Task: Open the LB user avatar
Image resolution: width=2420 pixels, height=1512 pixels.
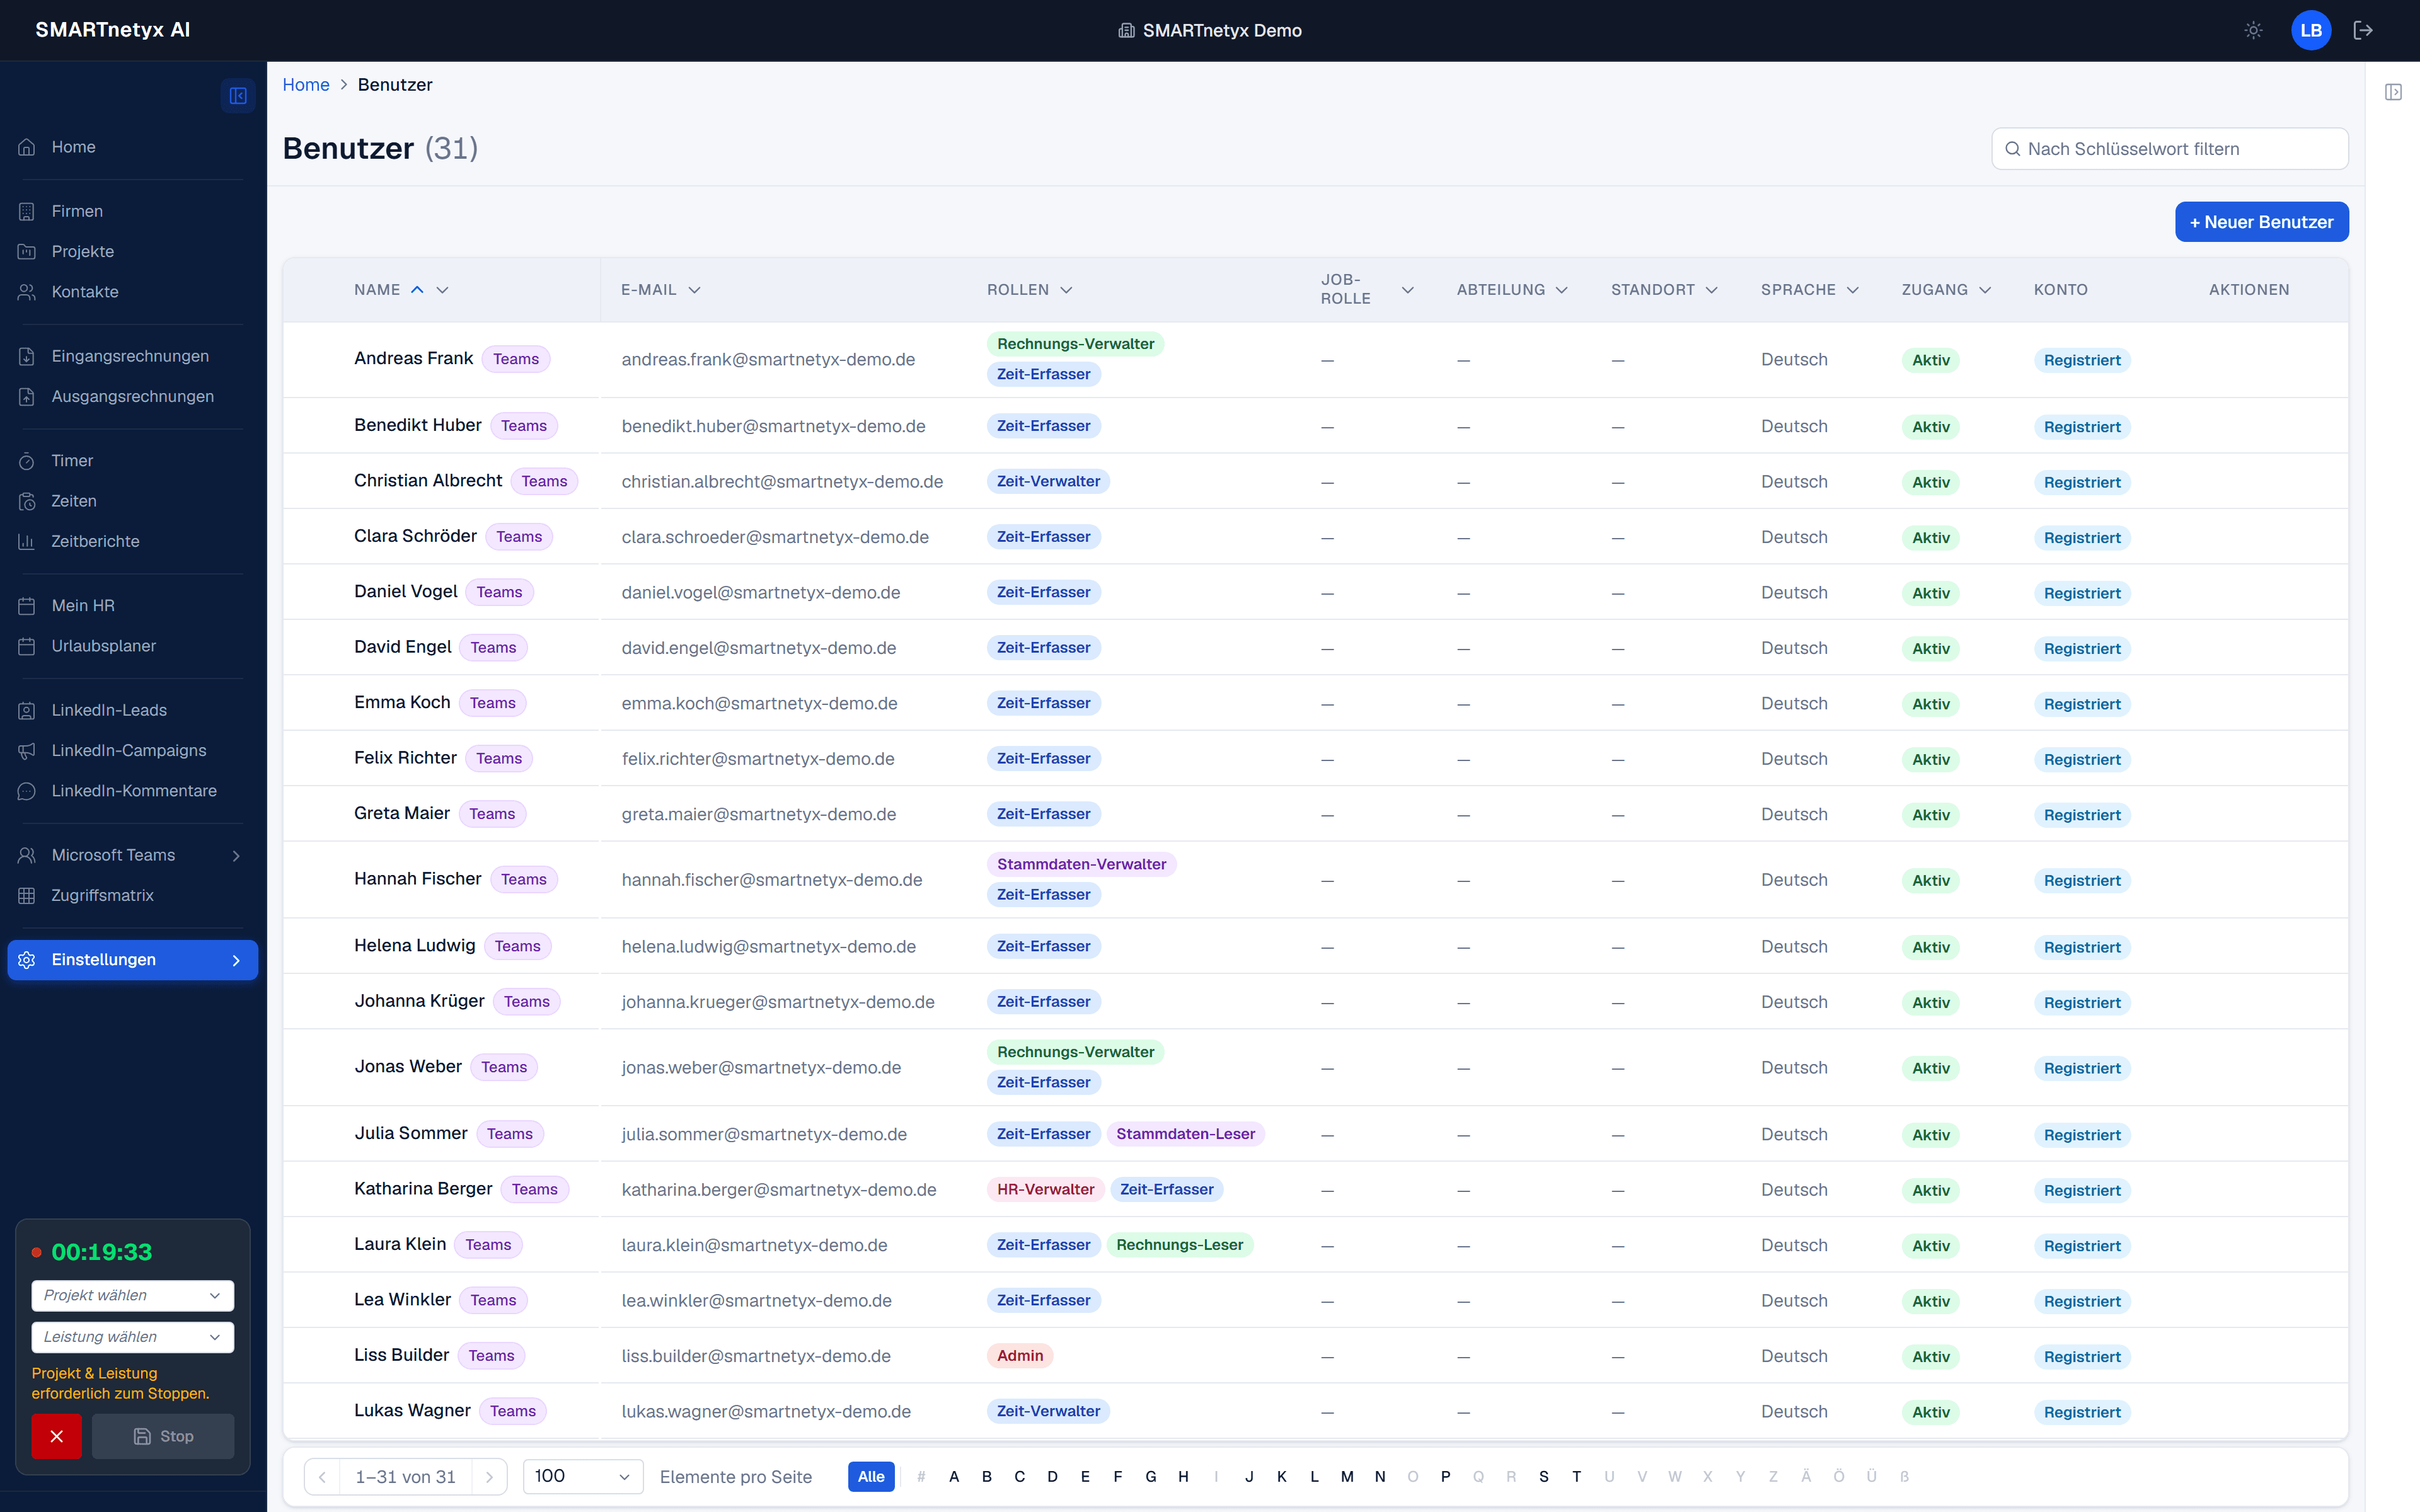Action: (2310, 30)
